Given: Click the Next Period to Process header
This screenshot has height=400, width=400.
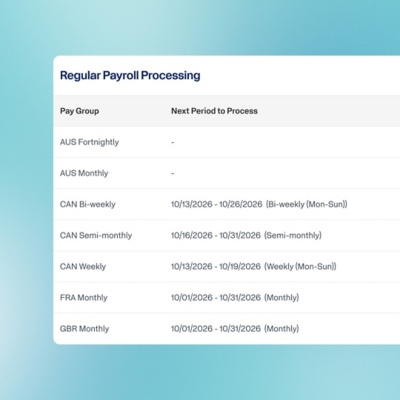Looking at the screenshot, I should coord(214,111).
